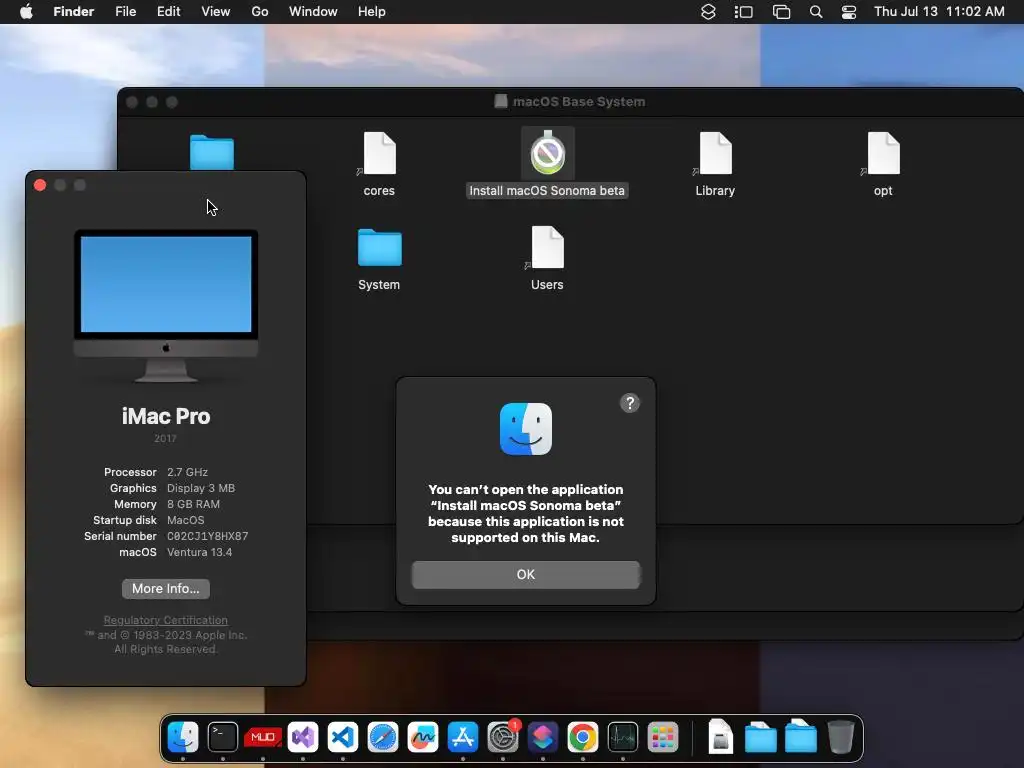This screenshot has height=768, width=1024.
Task: Open the Regulatory Certification link
Action: pyautogui.click(x=166, y=620)
